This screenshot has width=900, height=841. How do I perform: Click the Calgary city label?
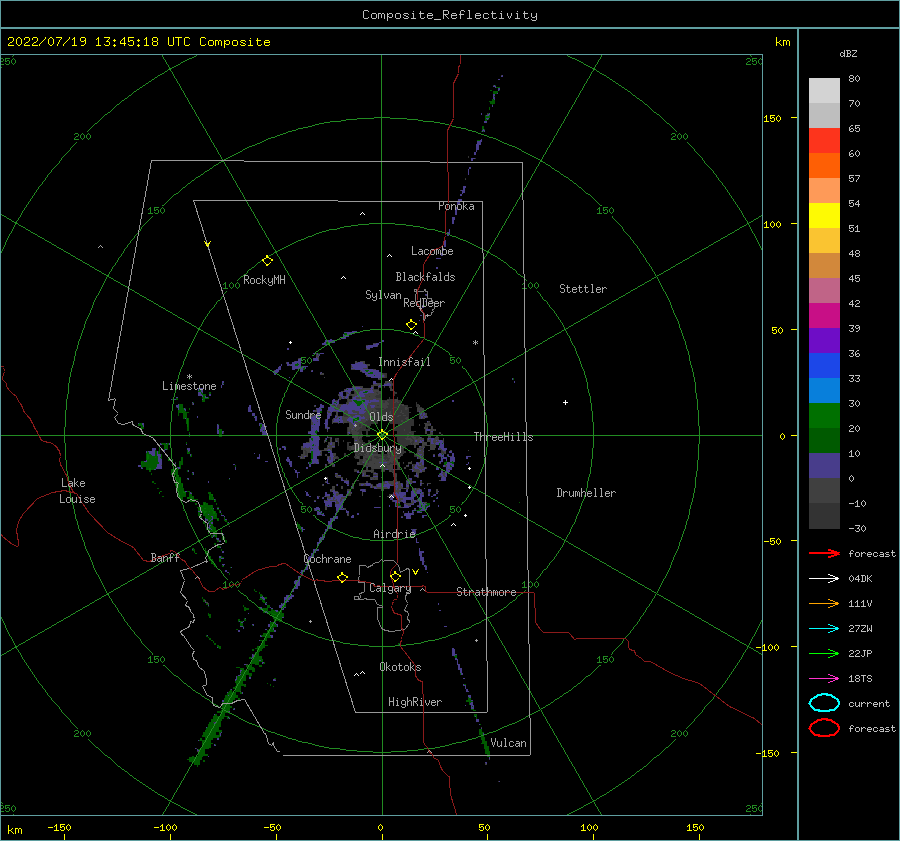point(390,588)
